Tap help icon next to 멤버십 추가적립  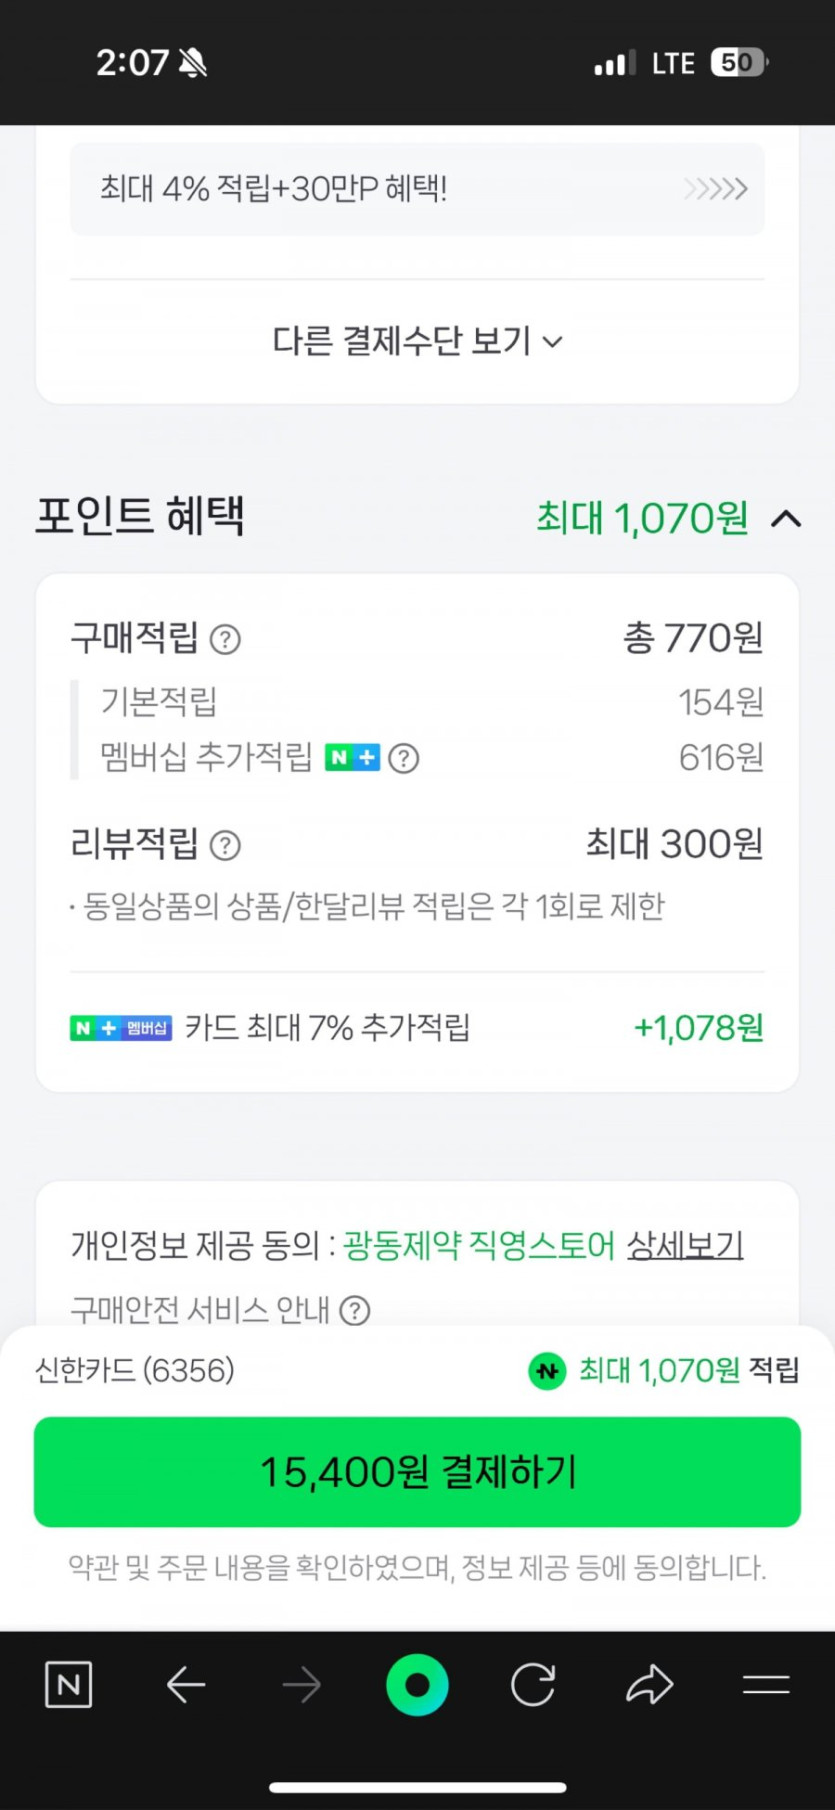pyautogui.click(x=403, y=759)
